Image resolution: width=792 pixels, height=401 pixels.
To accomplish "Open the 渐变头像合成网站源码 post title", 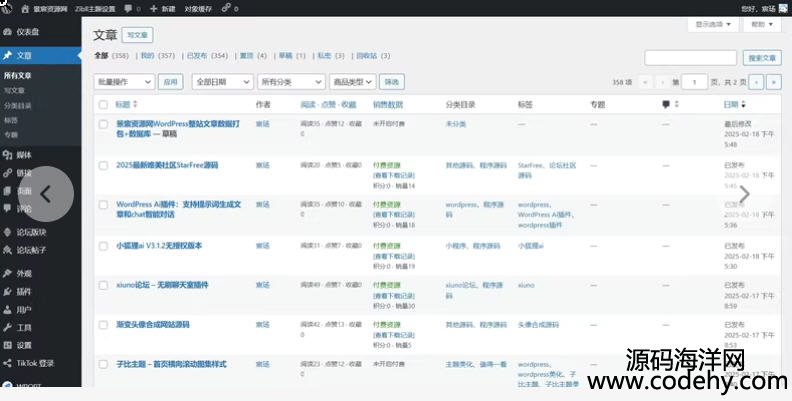I will (153, 325).
